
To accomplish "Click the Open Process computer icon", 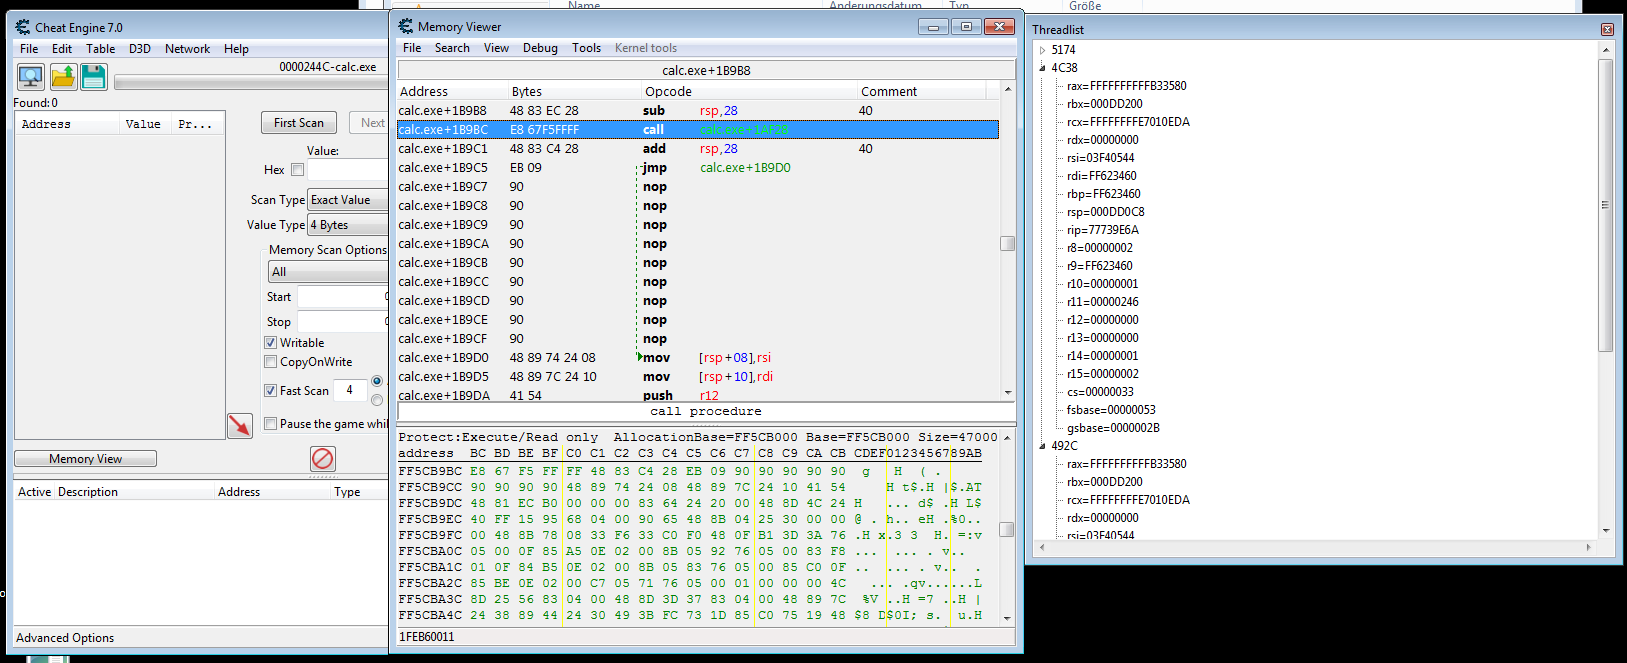I will click(x=31, y=76).
